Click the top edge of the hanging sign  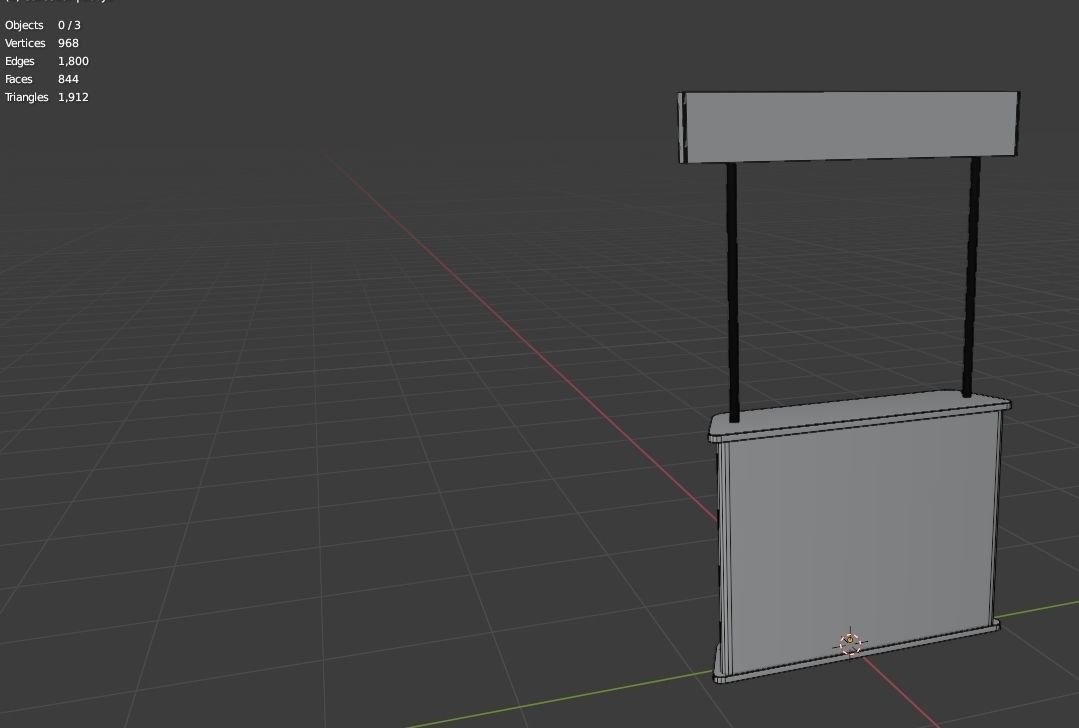(848, 92)
